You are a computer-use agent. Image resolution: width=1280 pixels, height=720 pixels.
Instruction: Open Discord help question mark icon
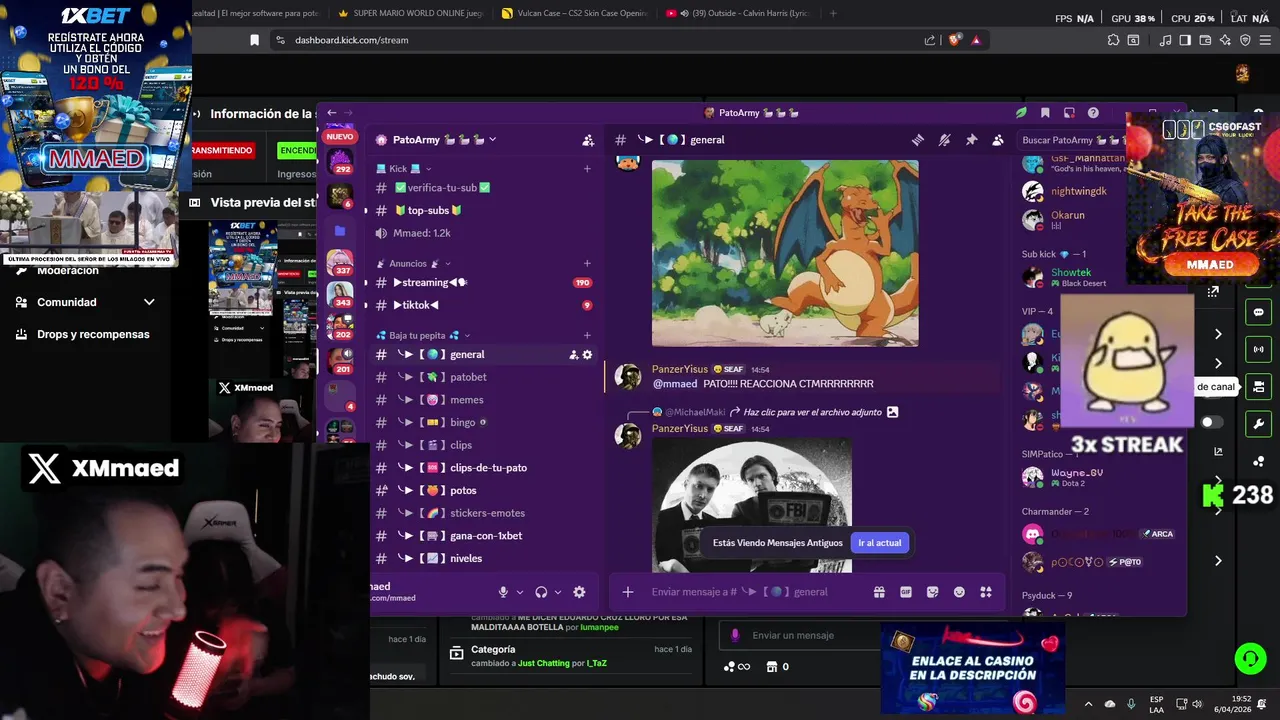pyautogui.click(x=1093, y=113)
